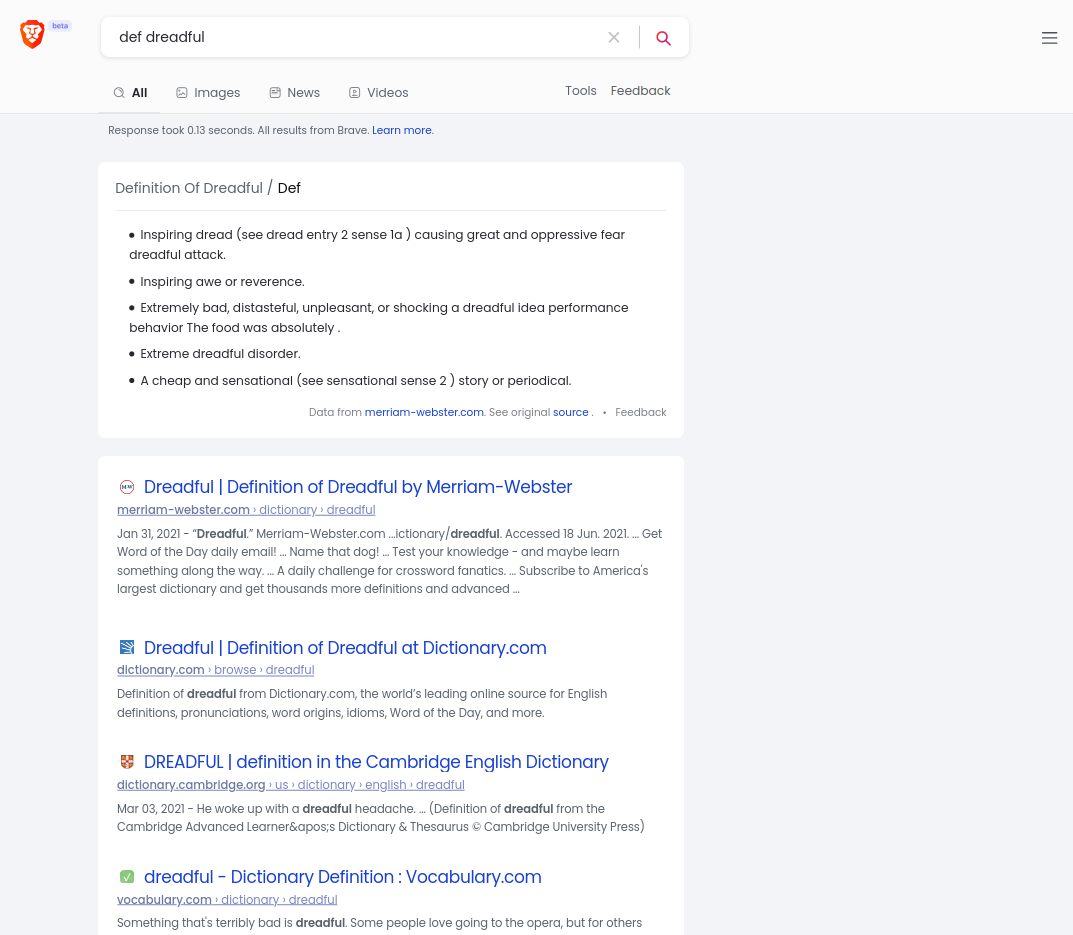This screenshot has width=1073, height=935.
Task: Click the 'beta' badge beside logo
Action: pyautogui.click(x=60, y=26)
